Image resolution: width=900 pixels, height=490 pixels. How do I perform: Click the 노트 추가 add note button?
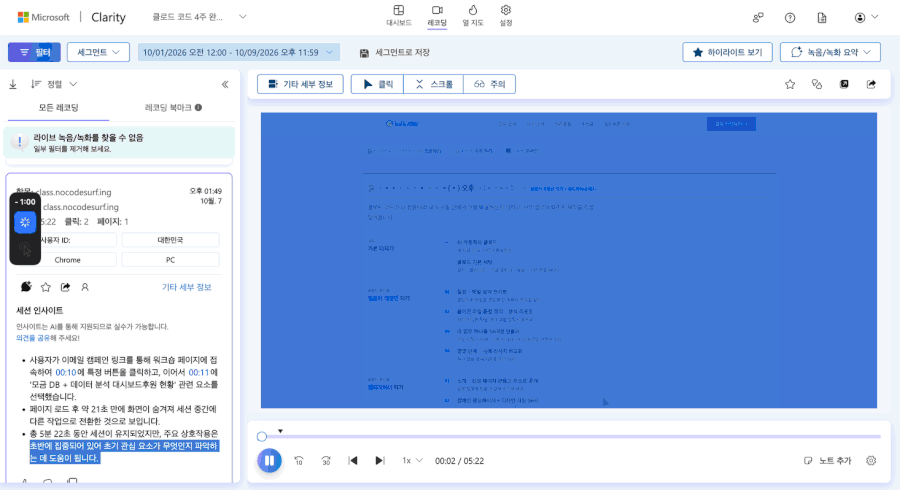[x=827, y=460]
